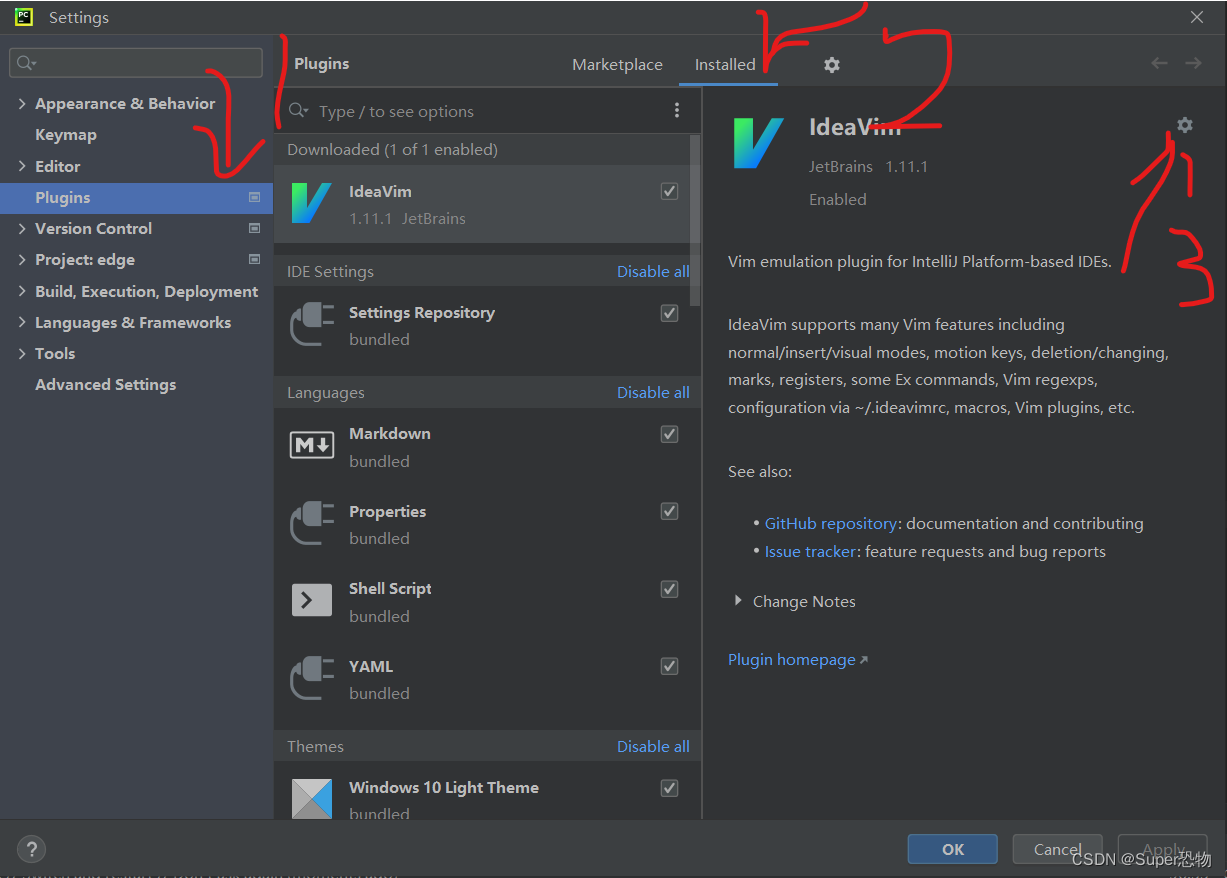Click the PyCharm logo in title bar
Screen dimensions: 1227x878
click(x=24, y=17)
